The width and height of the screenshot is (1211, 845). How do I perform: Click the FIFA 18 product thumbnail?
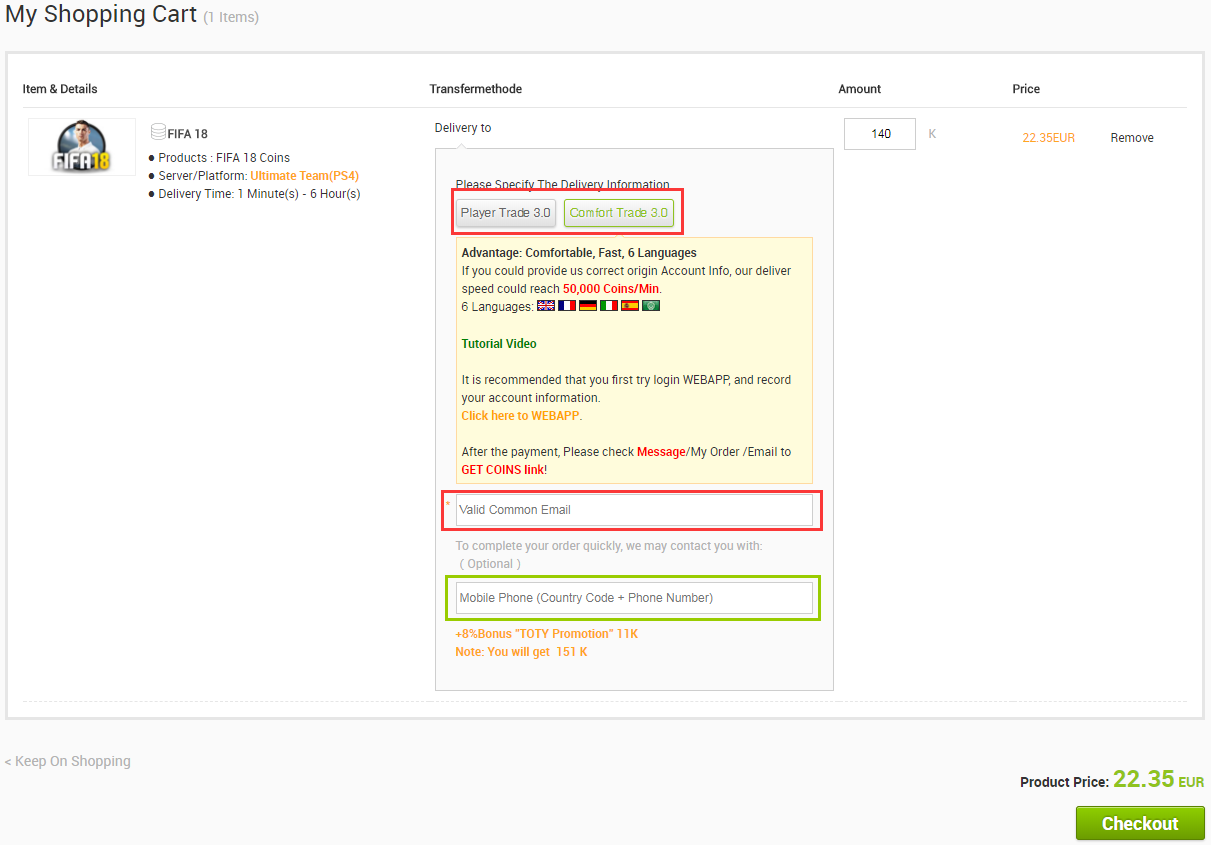tap(82, 147)
